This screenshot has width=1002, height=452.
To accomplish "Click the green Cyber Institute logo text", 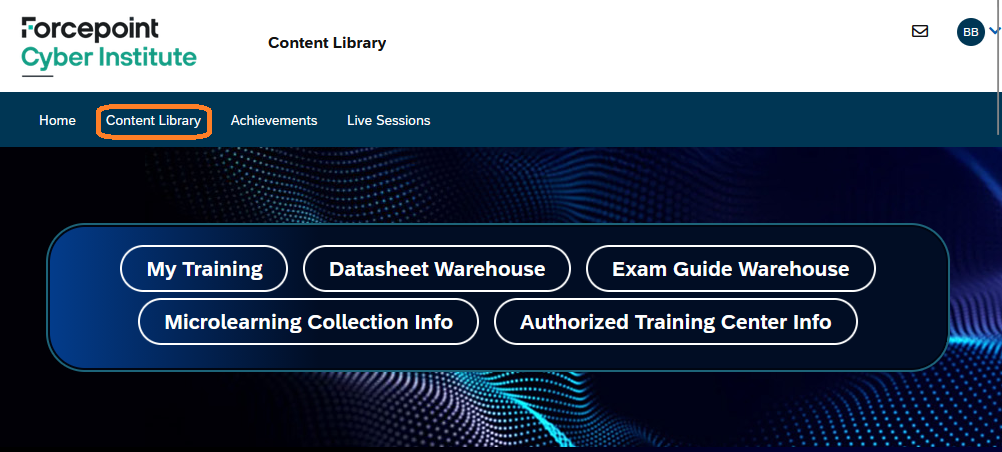I will 109,57.
